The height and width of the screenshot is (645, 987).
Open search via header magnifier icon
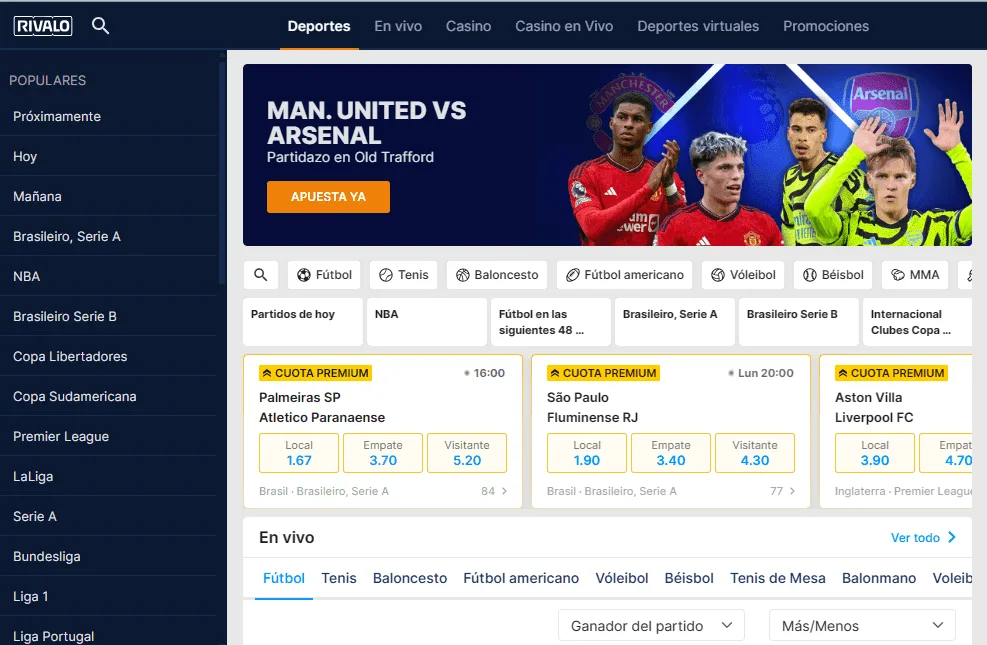pos(101,26)
